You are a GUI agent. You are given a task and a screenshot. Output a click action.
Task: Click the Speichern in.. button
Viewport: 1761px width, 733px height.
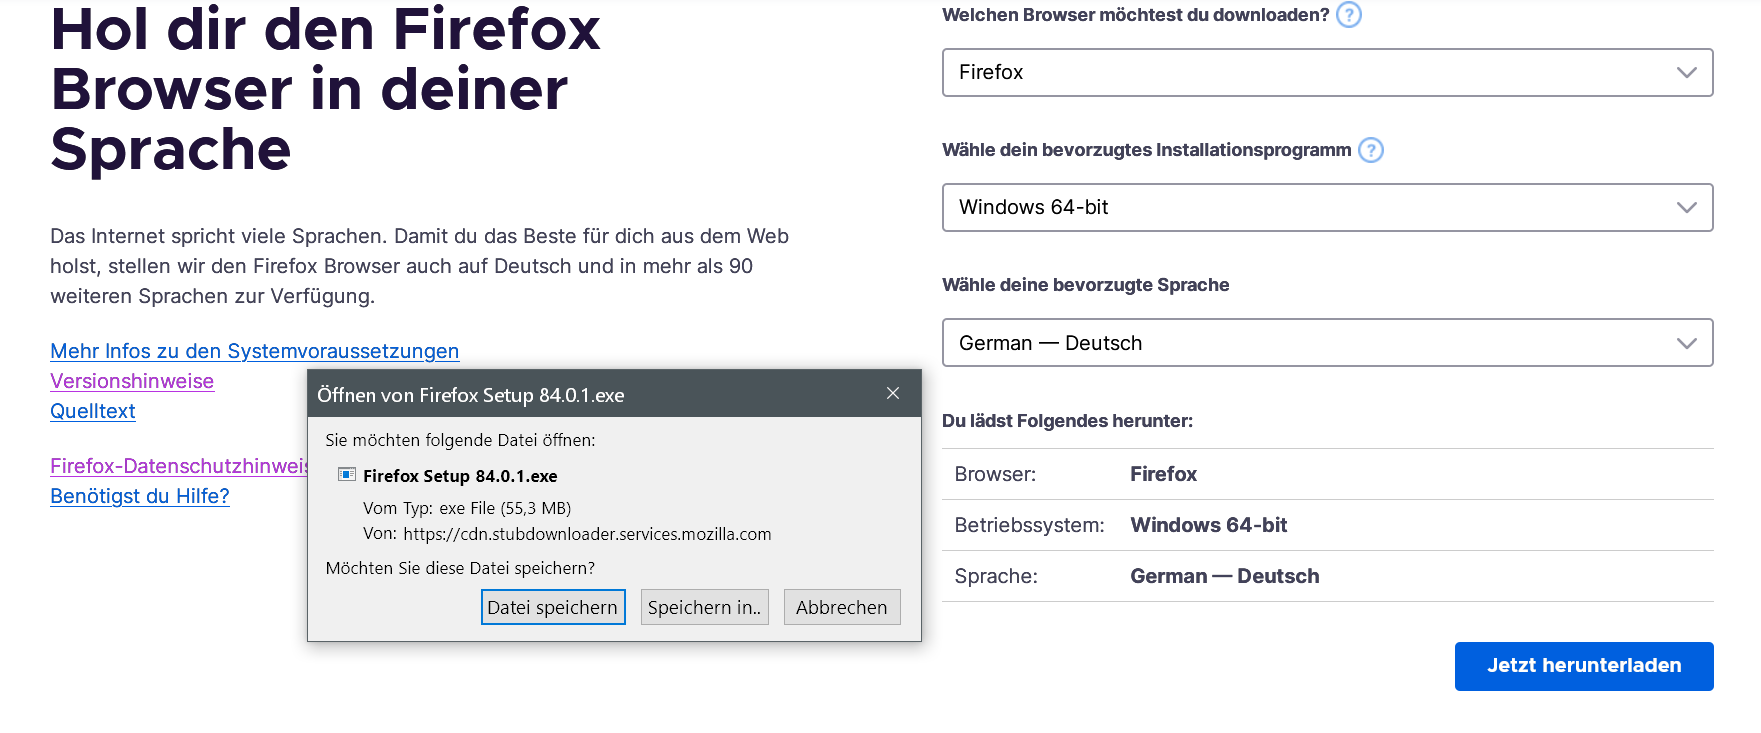point(705,607)
